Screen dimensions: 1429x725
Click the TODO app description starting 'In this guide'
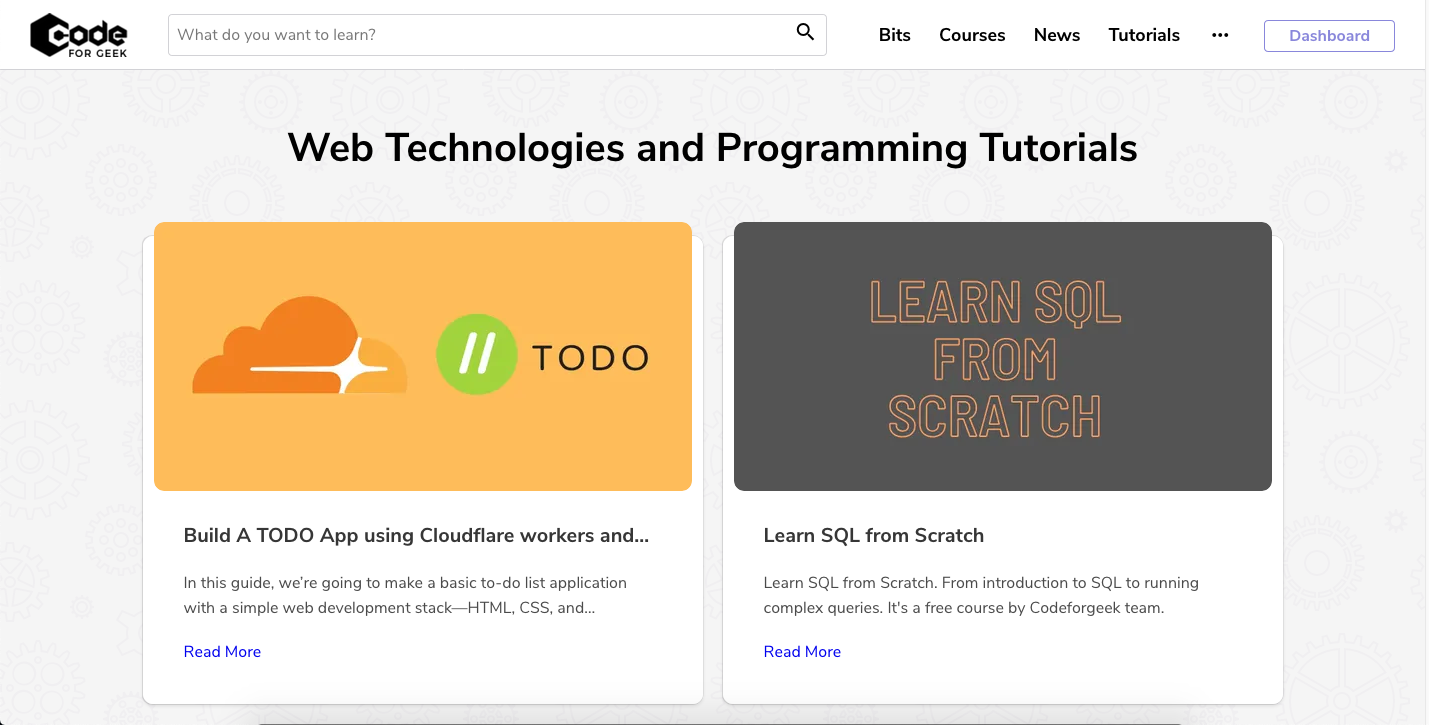[x=405, y=595]
